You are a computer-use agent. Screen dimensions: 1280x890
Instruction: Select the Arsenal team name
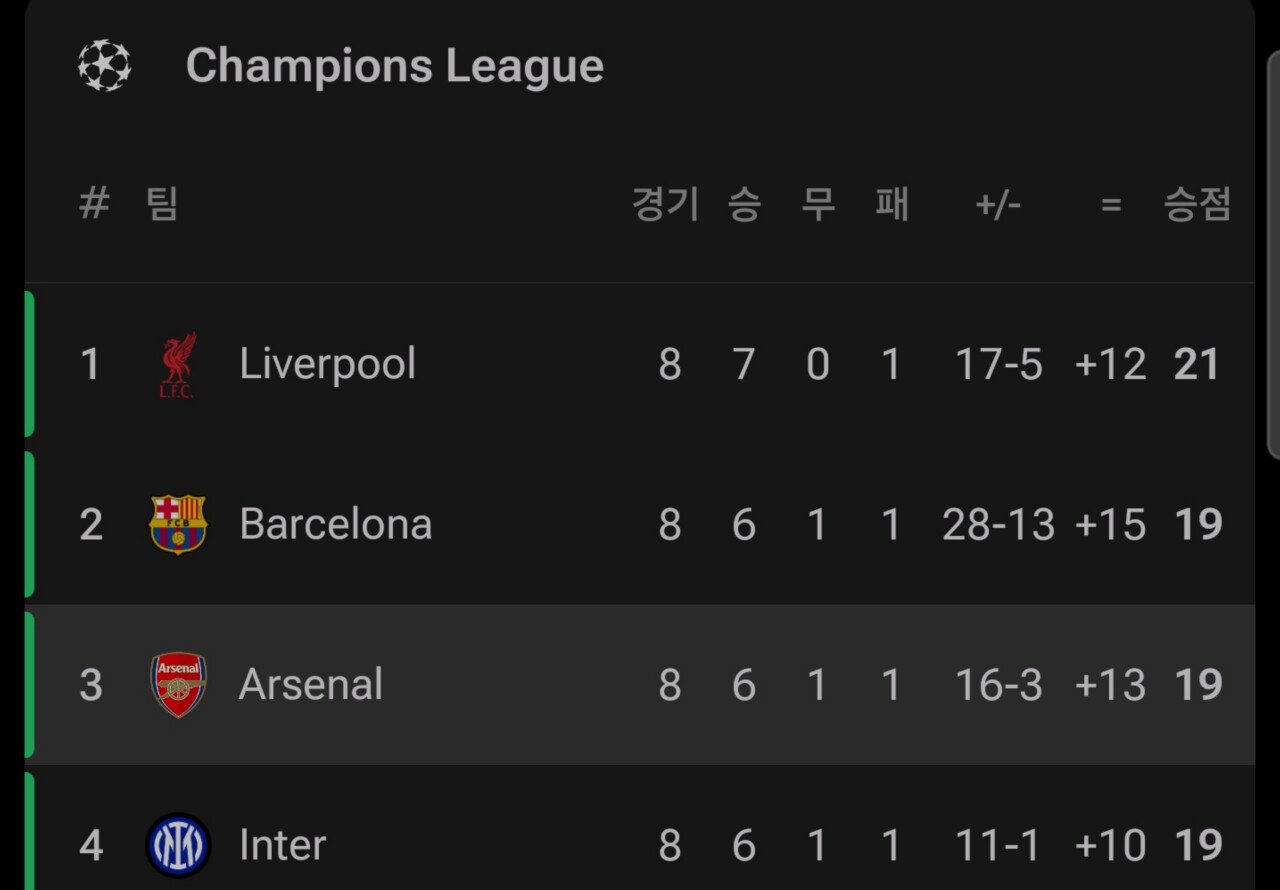click(x=311, y=685)
